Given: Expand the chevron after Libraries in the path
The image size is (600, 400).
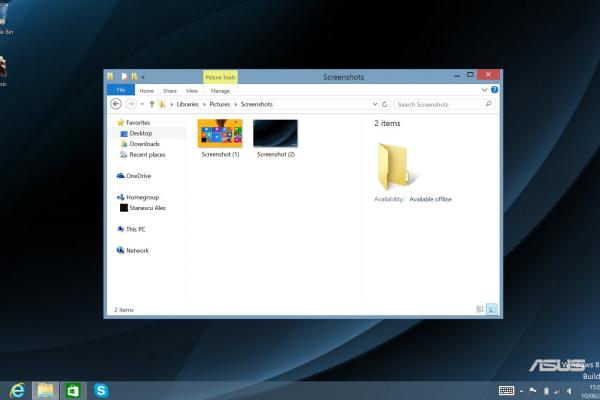Looking at the screenshot, I should [x=204, y=104].
